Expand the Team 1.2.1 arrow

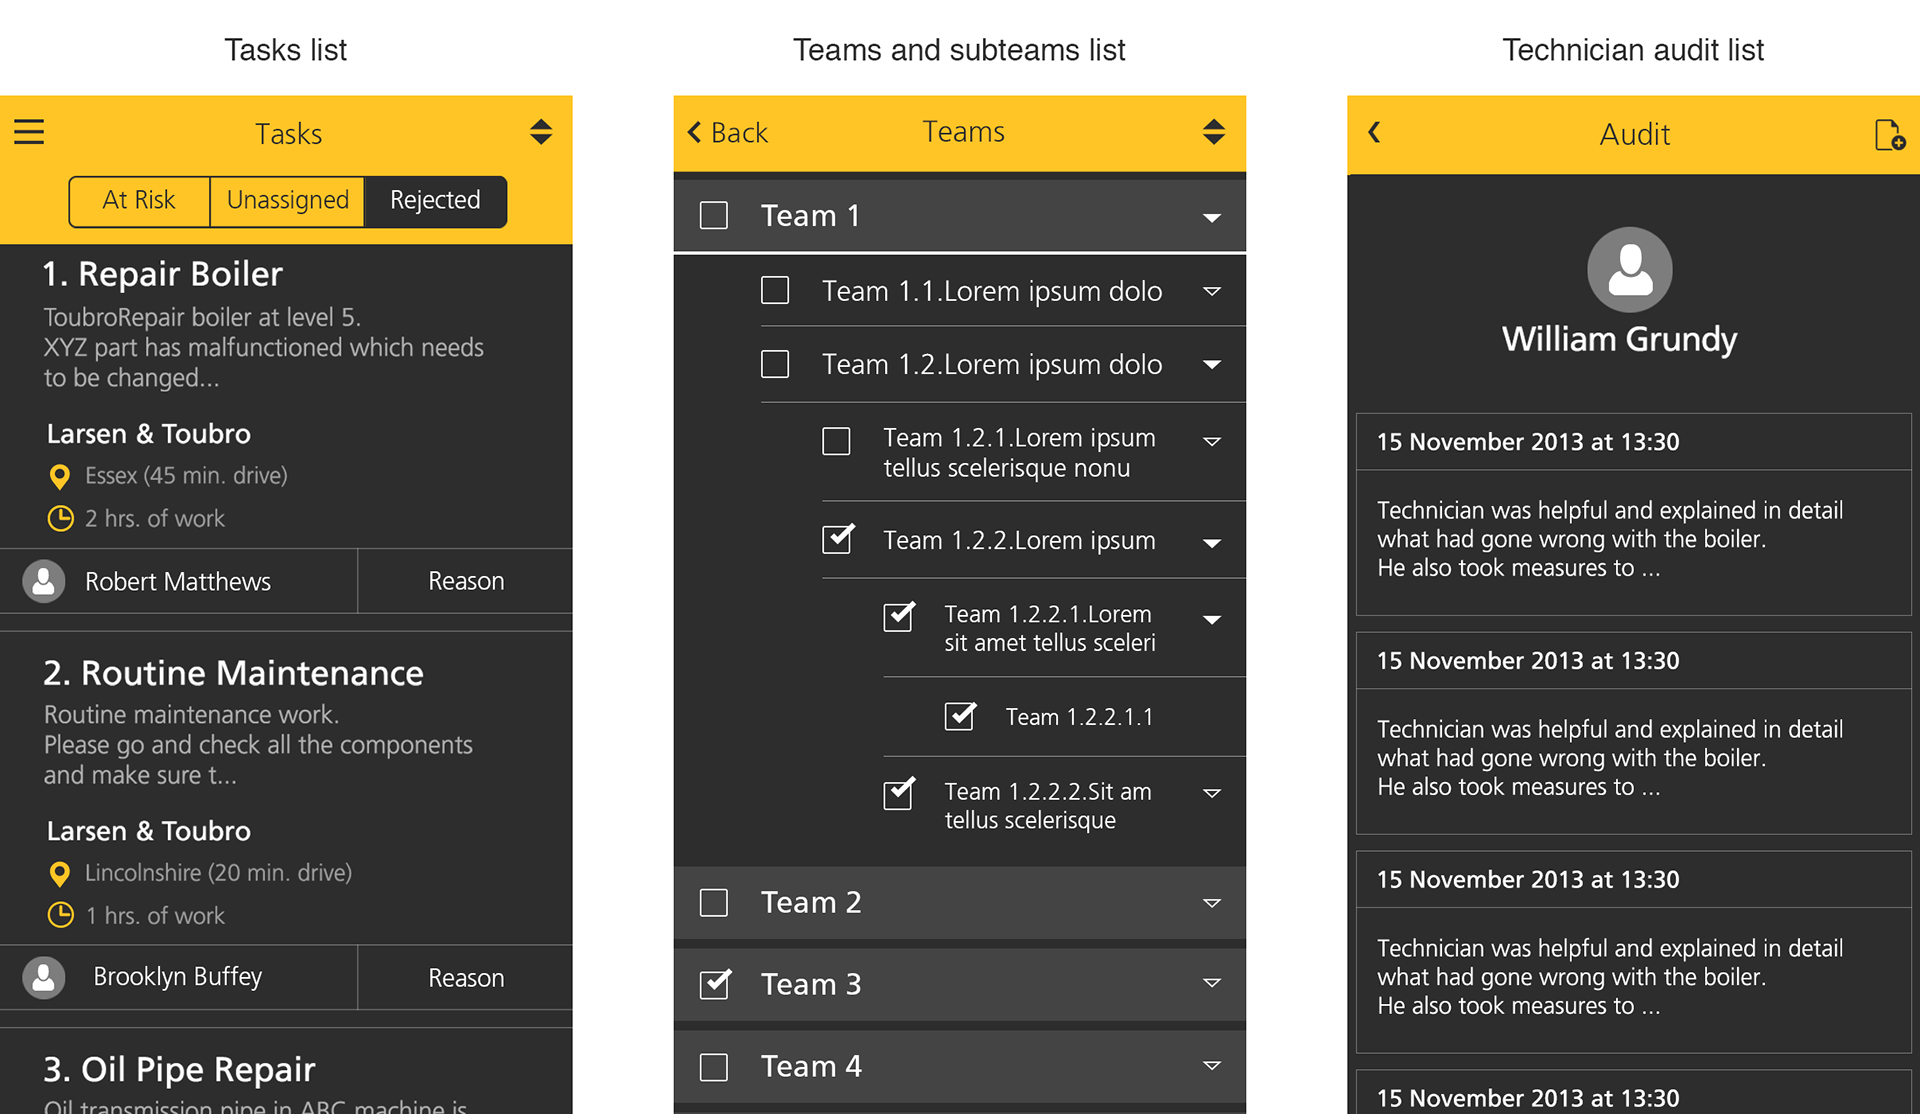coord(1212,441)
